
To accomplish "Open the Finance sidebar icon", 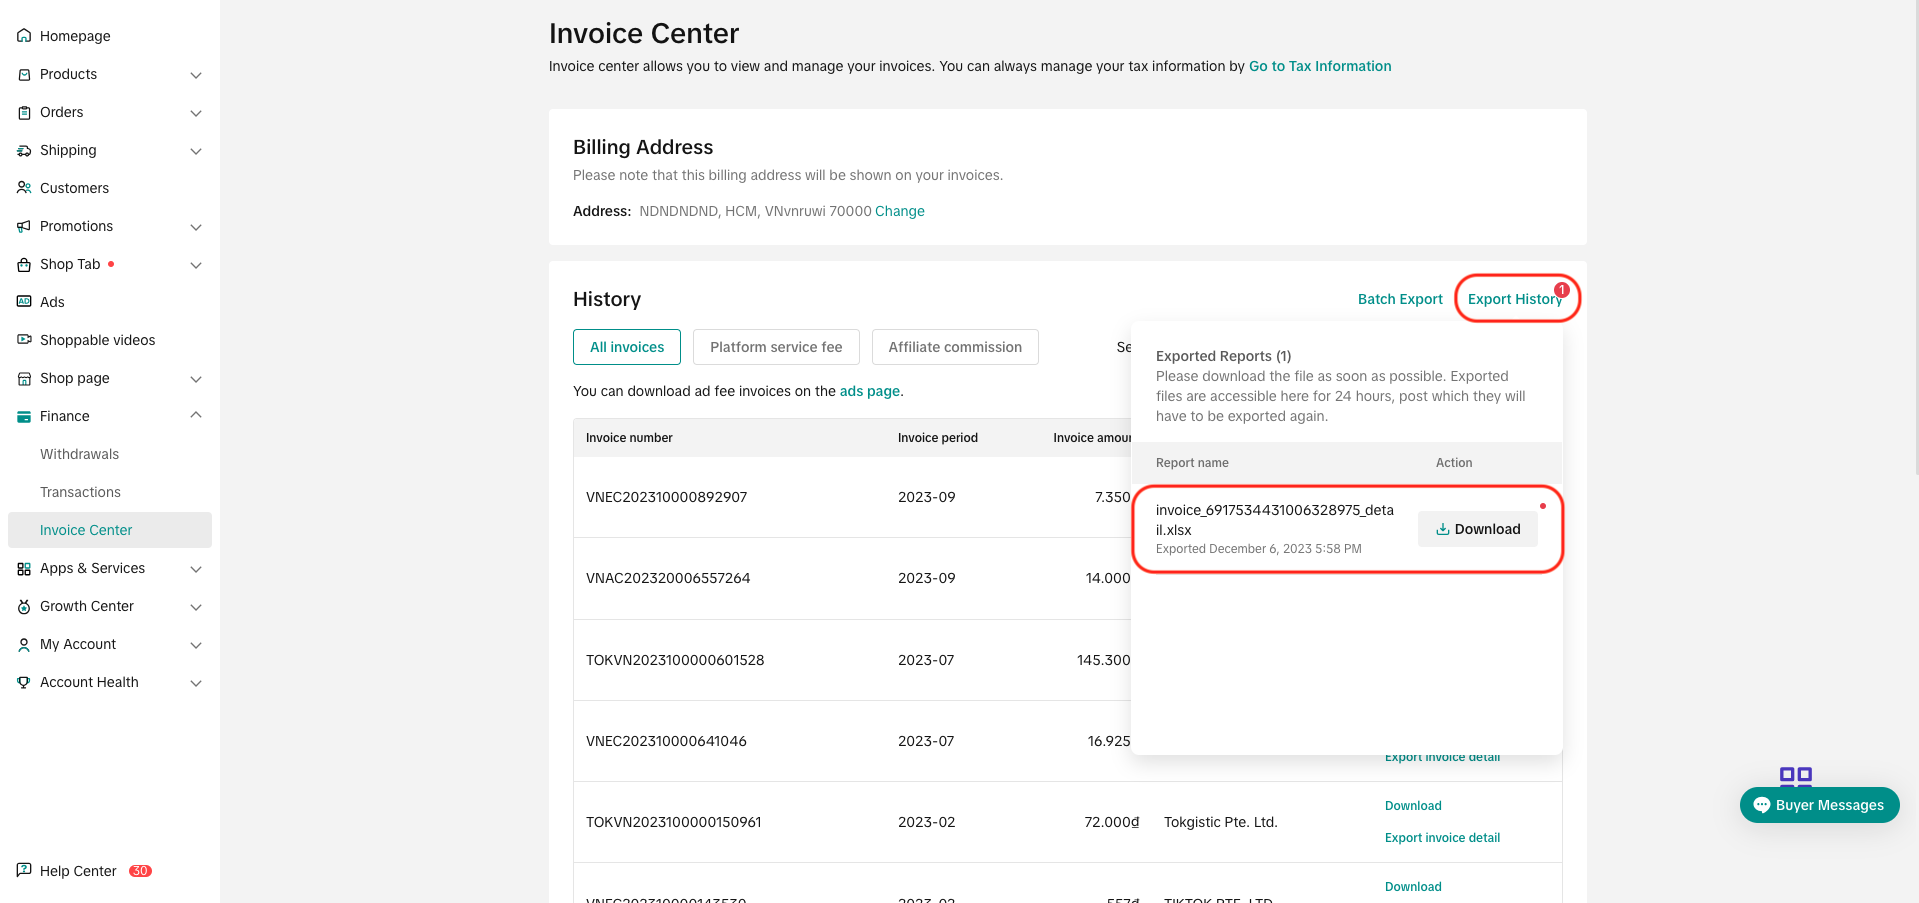I will pos(23,415).
